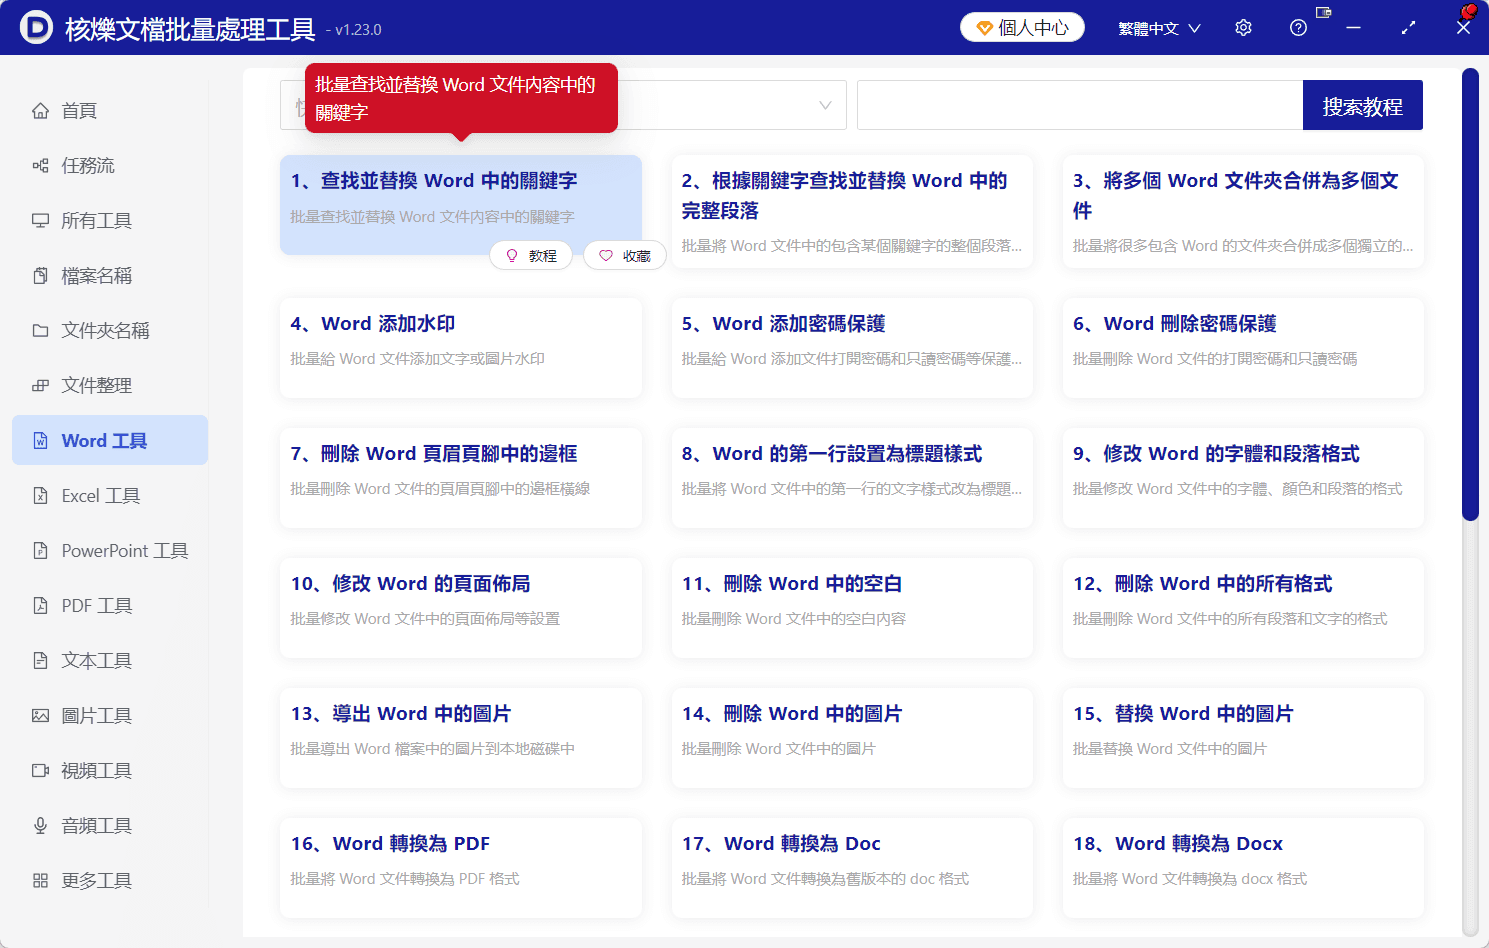Viewport: 1489px width, 948px height.
Task: Open card 5 Word 添加密碼保護
Action: (x=852, y=348)
